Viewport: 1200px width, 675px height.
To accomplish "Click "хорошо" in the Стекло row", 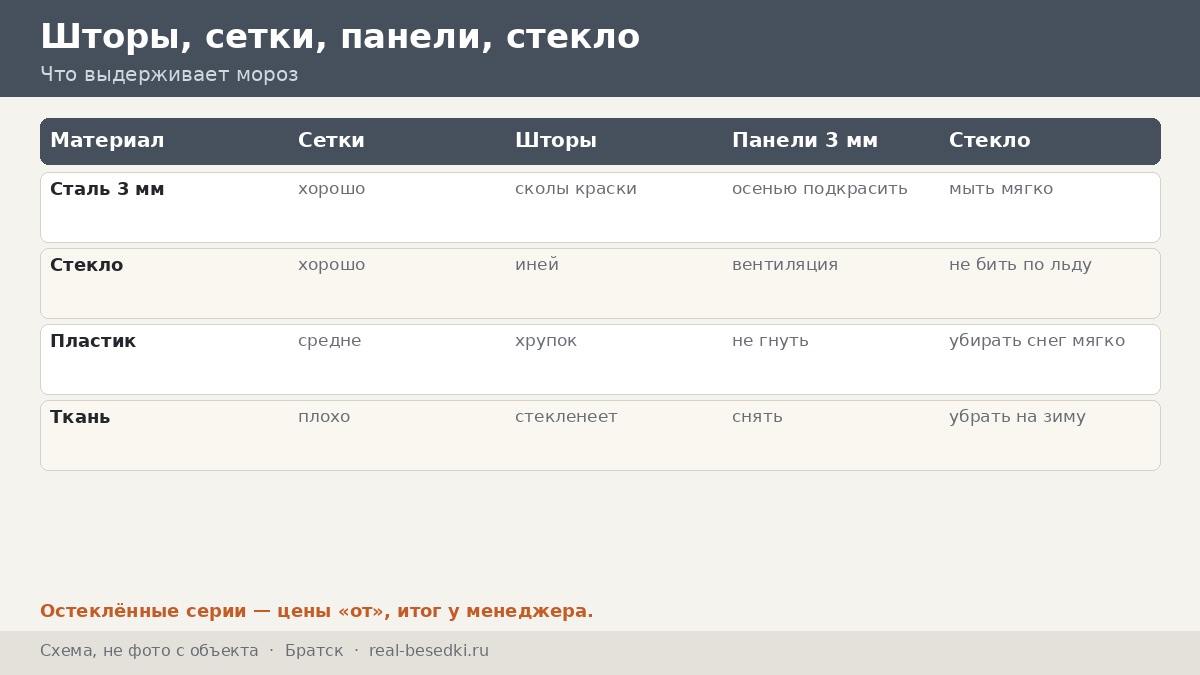I will point(332,265).
